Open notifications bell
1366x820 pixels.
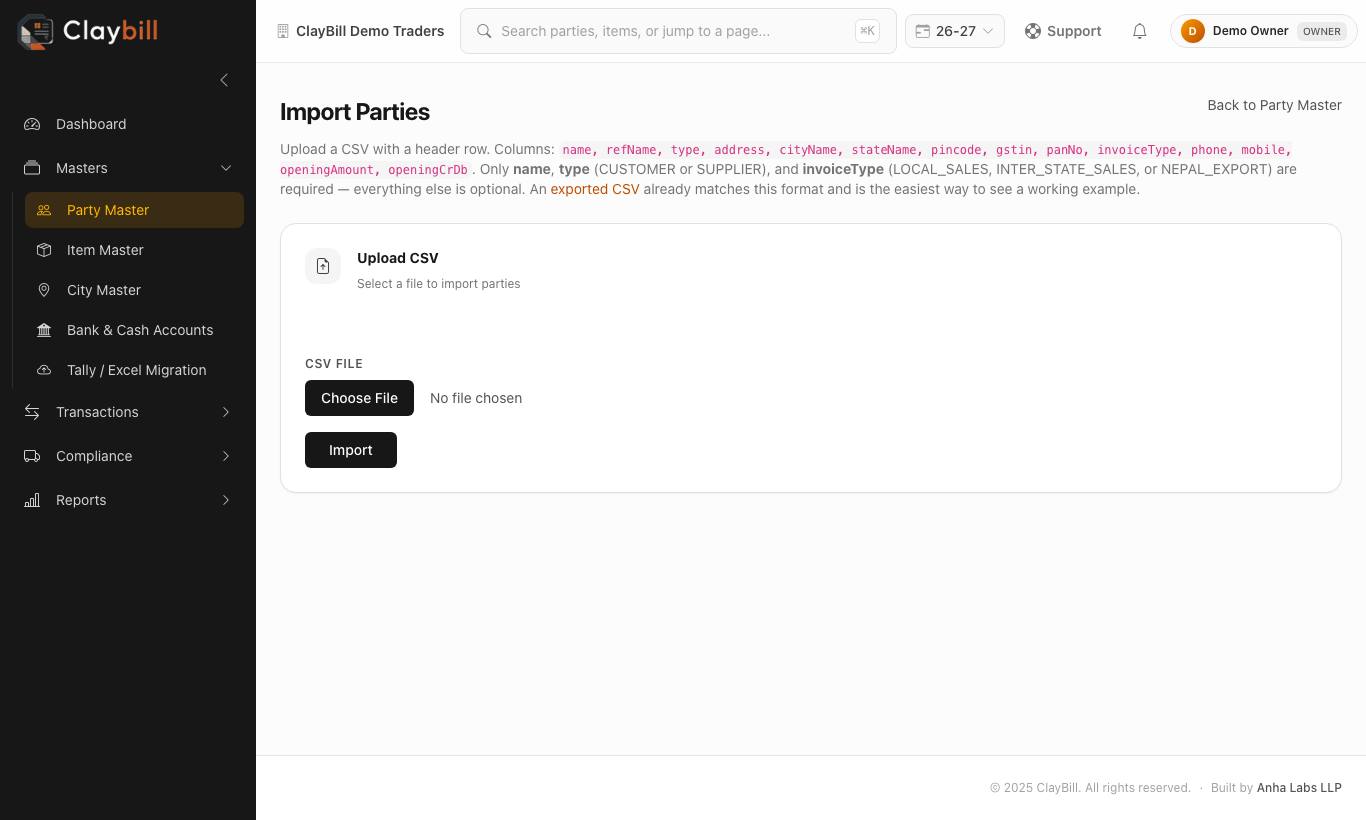coord(1139,31)
